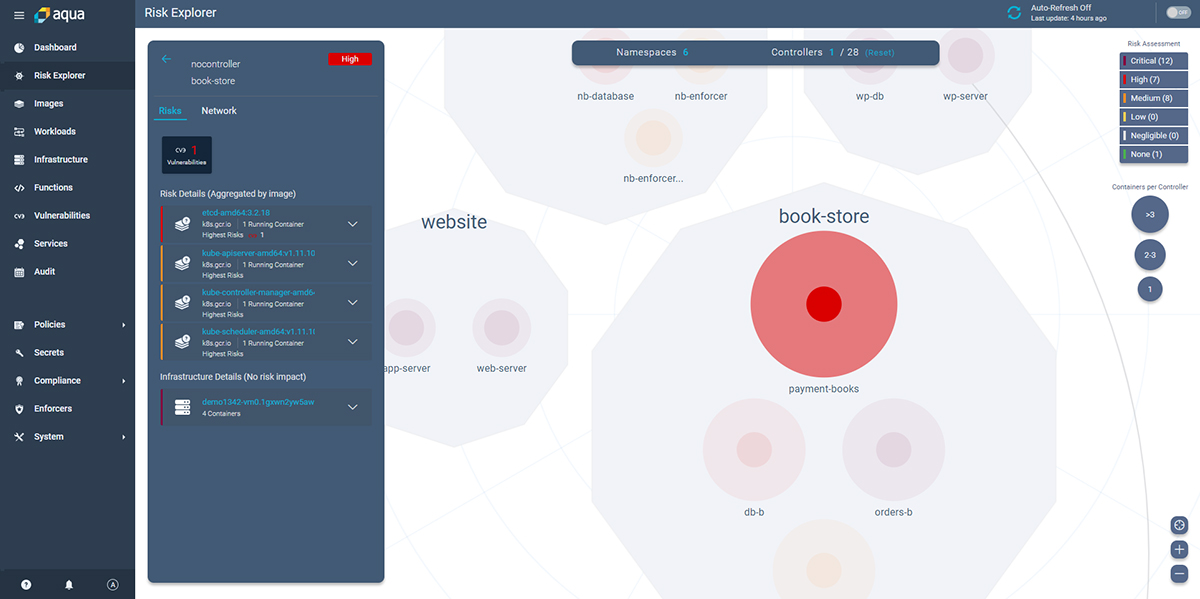The height and width of the screenshot is (599, 1200).
Task: Click the "Controllers 1 / 28" counter
Action: 815,52
